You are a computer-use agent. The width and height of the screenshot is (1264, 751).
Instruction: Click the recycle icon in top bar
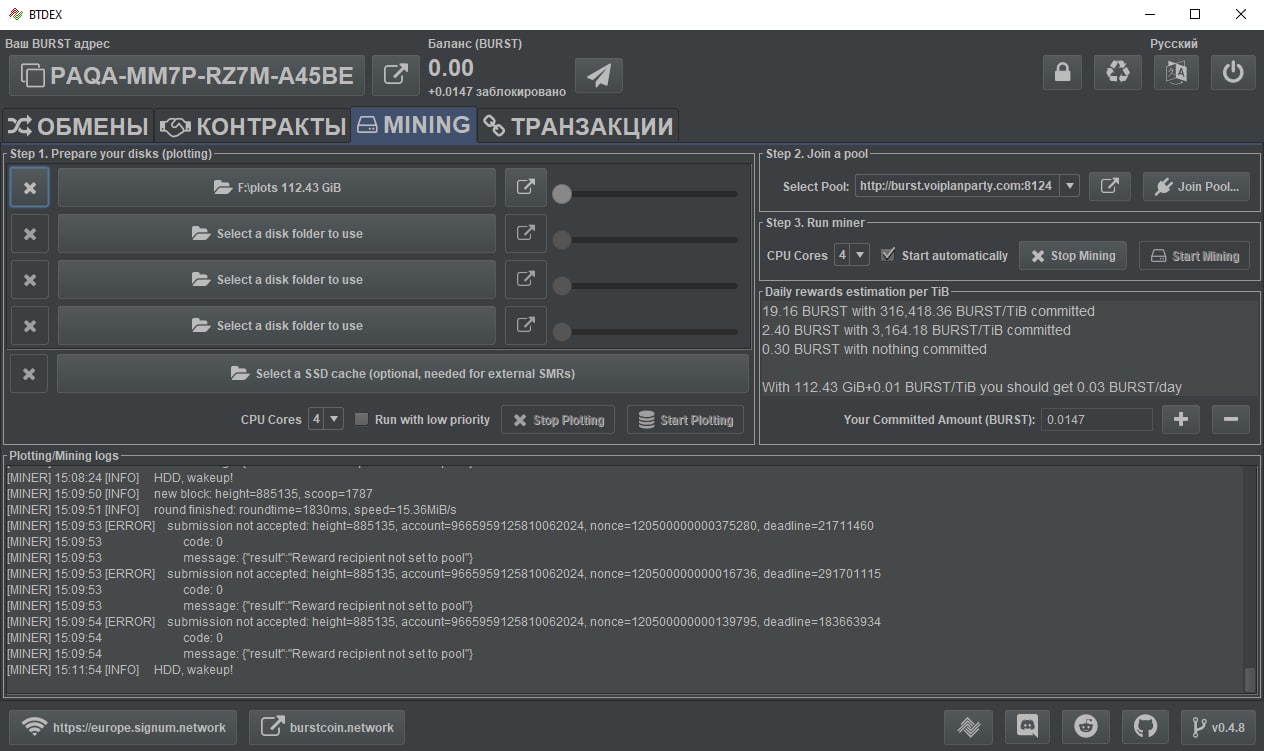pyautogui.click(x=1118, y=73)
